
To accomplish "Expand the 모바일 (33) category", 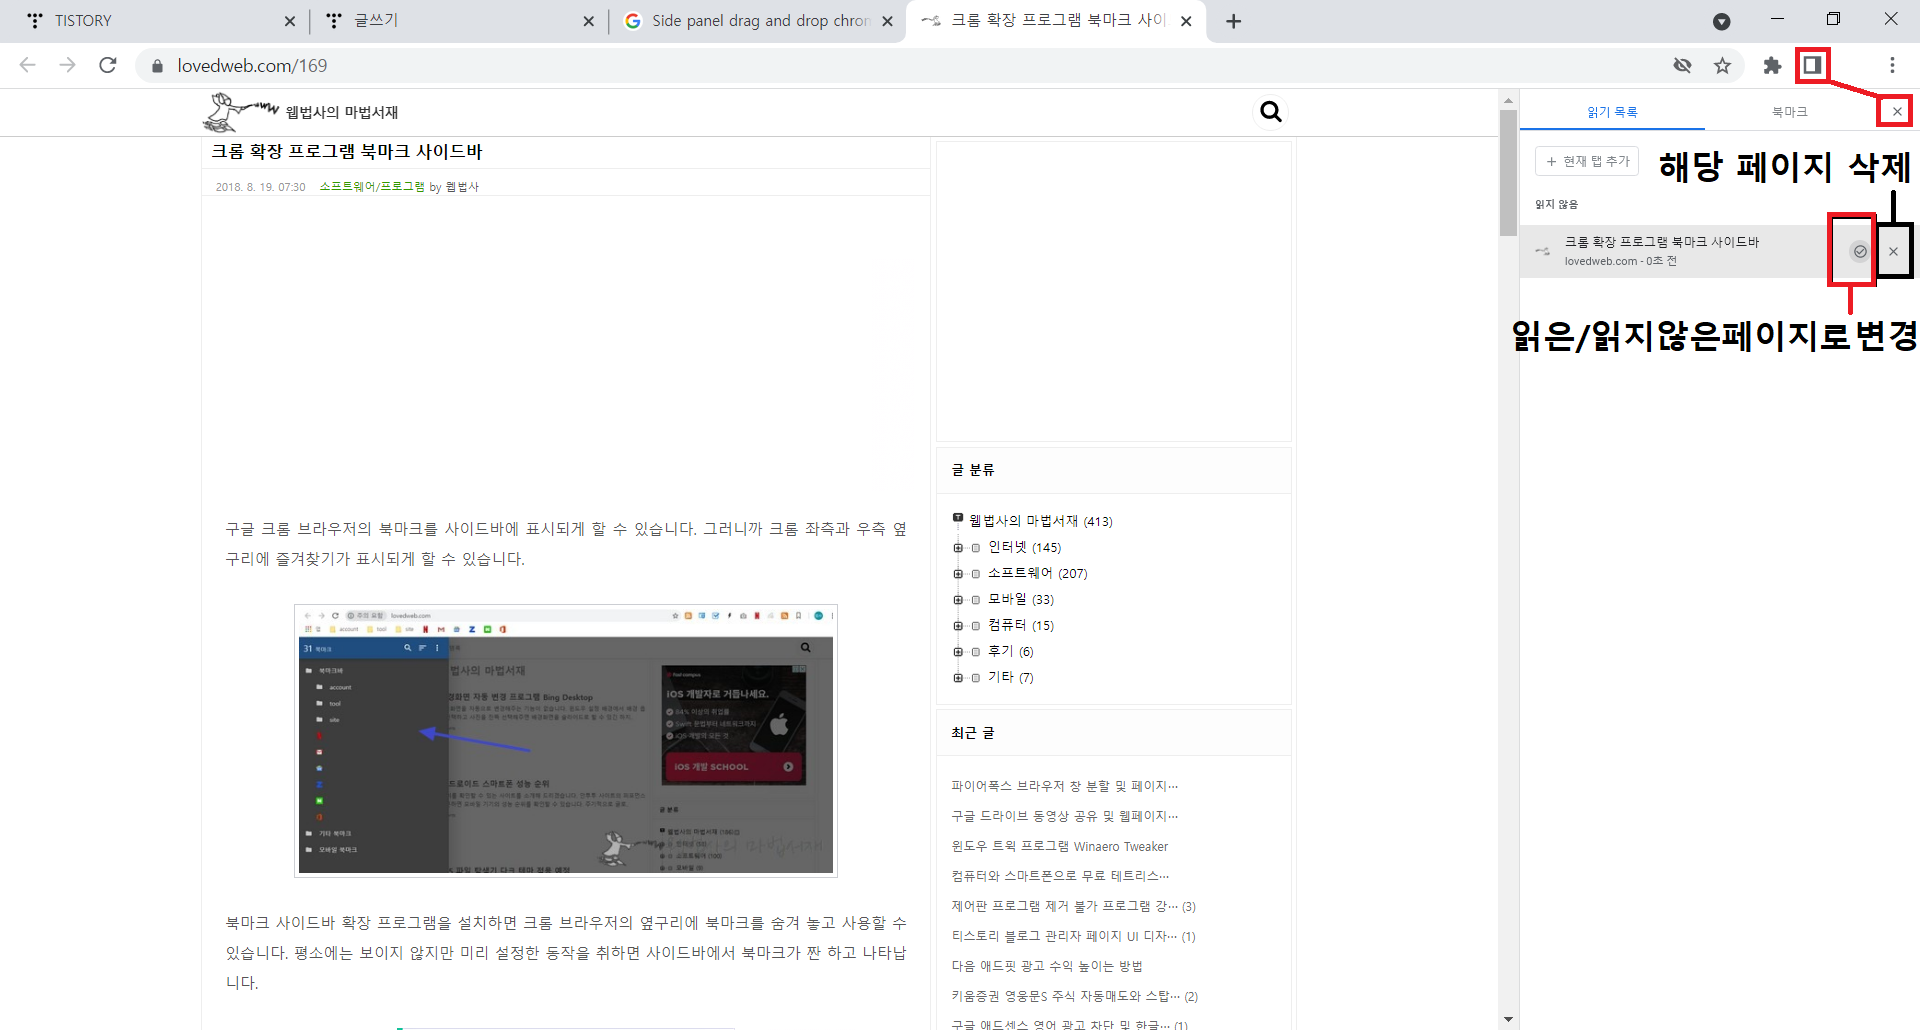I will coord(958,600).
